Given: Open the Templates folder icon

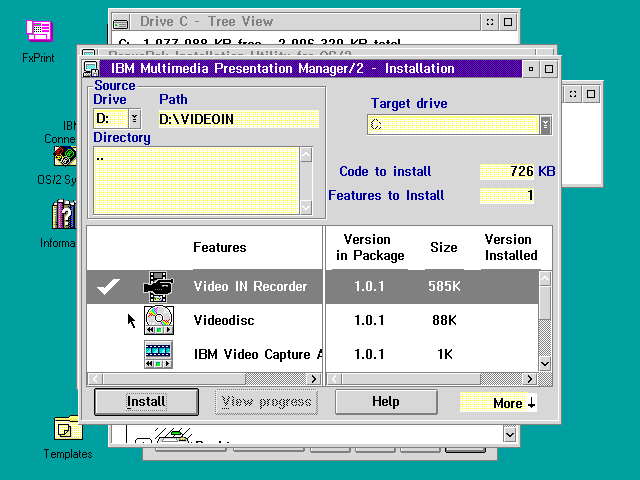Looking at the screenshot, I should click(68, 428).
